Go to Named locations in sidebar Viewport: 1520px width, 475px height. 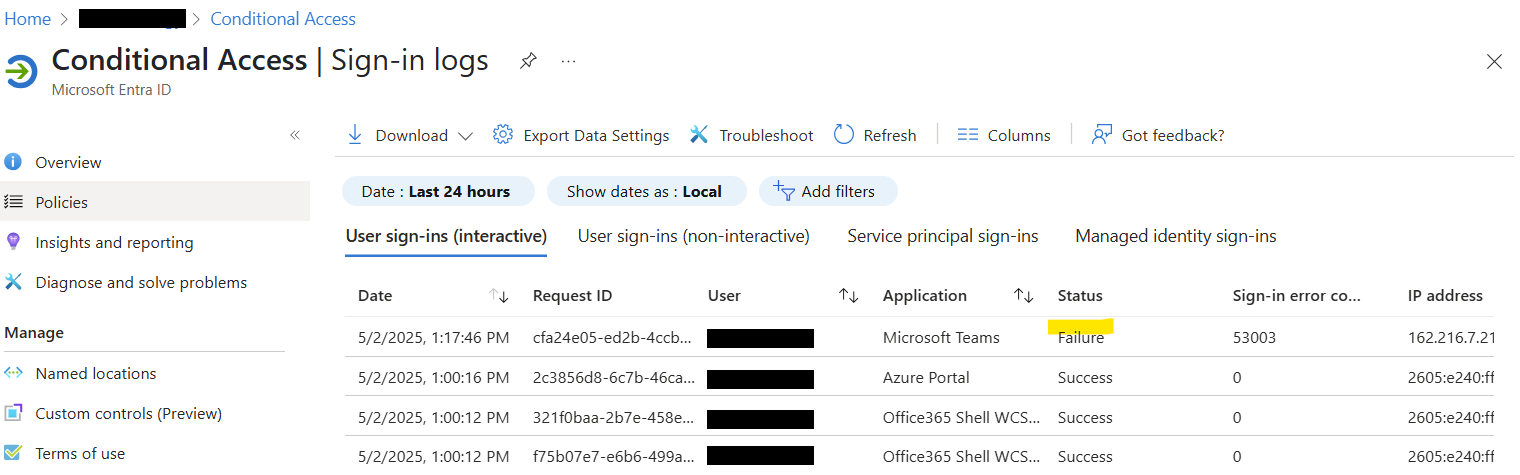click(96, 373)
